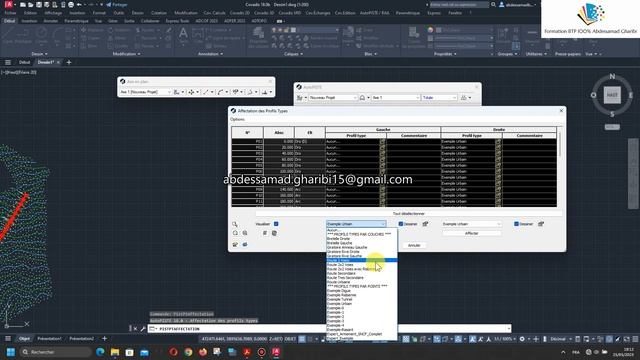Click the zoom window icon in the dialog's second row
The width and height of the screenshot is (640, 360).
(x=245, y=233)
